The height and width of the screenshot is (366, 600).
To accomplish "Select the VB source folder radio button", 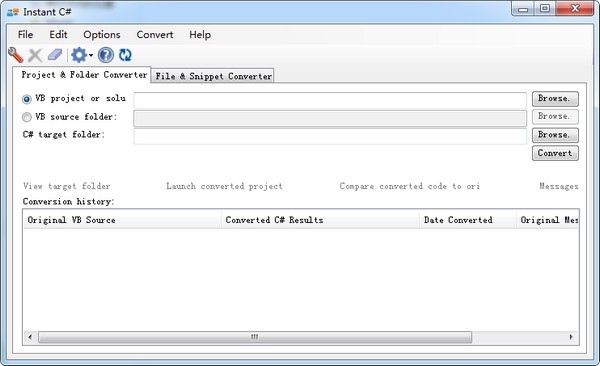I will click(26, 117).
